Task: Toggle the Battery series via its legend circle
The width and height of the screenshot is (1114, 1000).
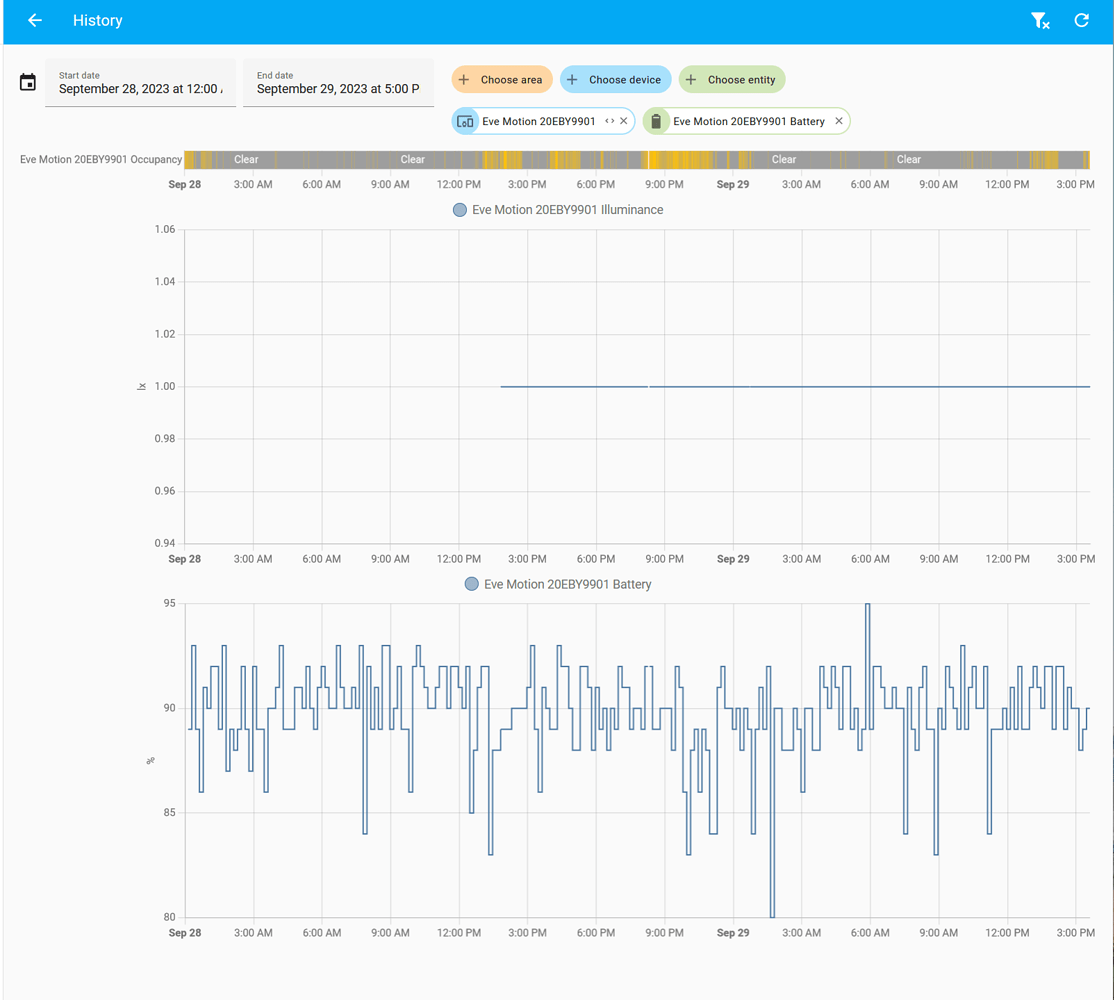Action: point(471,584)
